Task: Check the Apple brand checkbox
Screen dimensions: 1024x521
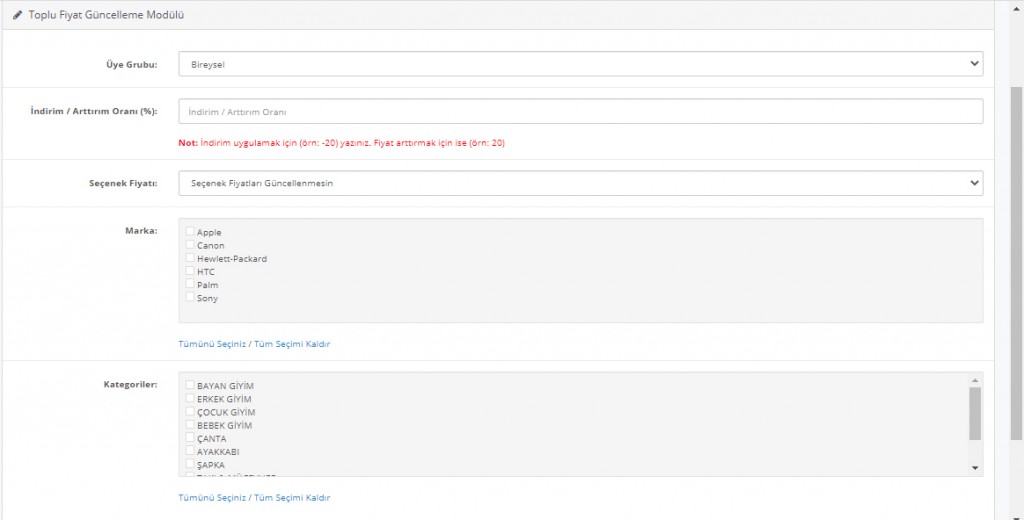Action: [190, 232]
